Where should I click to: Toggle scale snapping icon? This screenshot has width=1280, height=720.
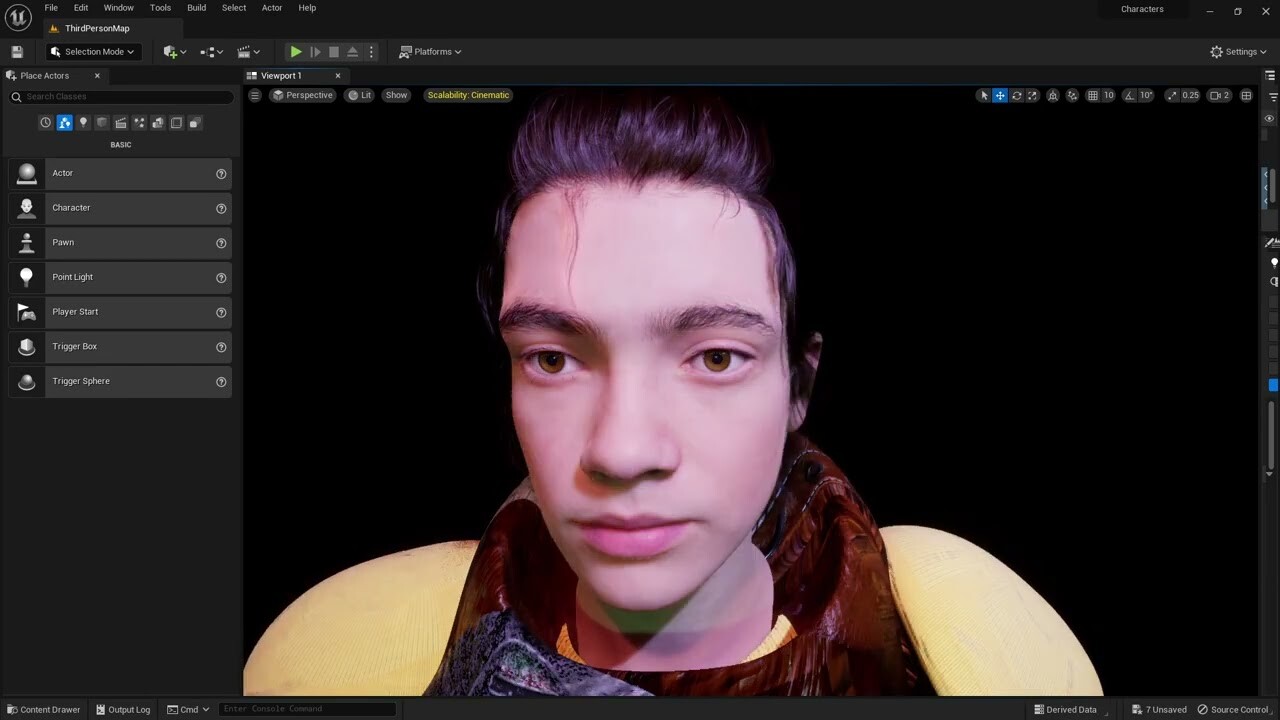point(1172,96)
